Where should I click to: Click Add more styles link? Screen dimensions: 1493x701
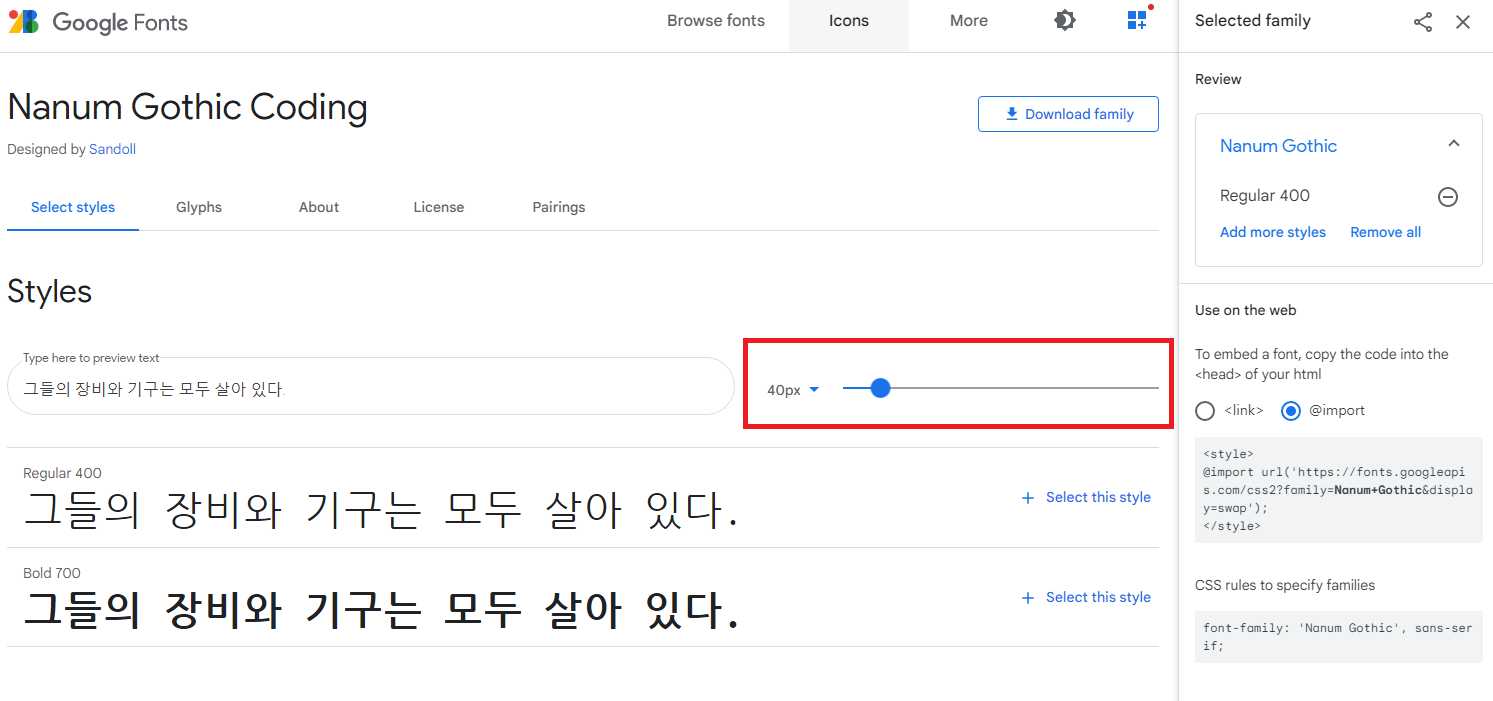click(1273, 232)
